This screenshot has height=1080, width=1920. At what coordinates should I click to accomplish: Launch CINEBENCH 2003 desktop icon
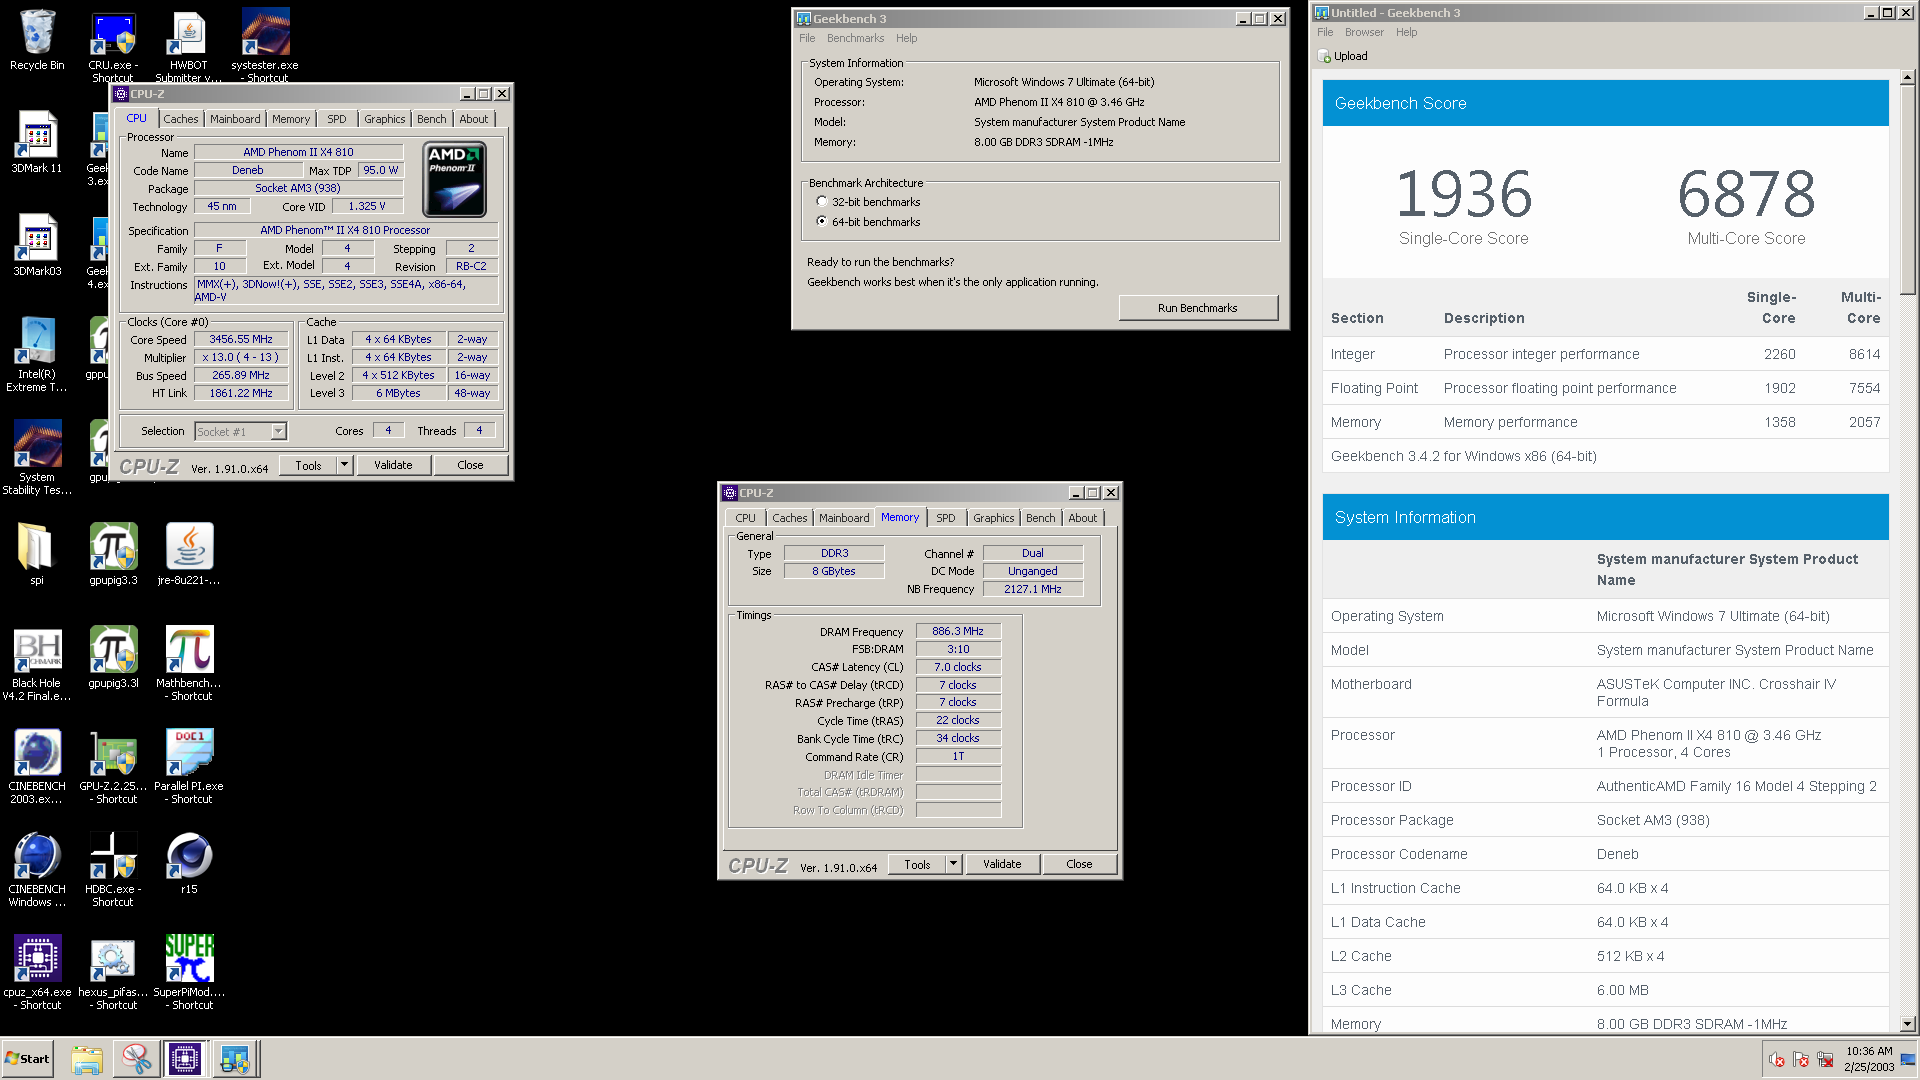point(37,766)
